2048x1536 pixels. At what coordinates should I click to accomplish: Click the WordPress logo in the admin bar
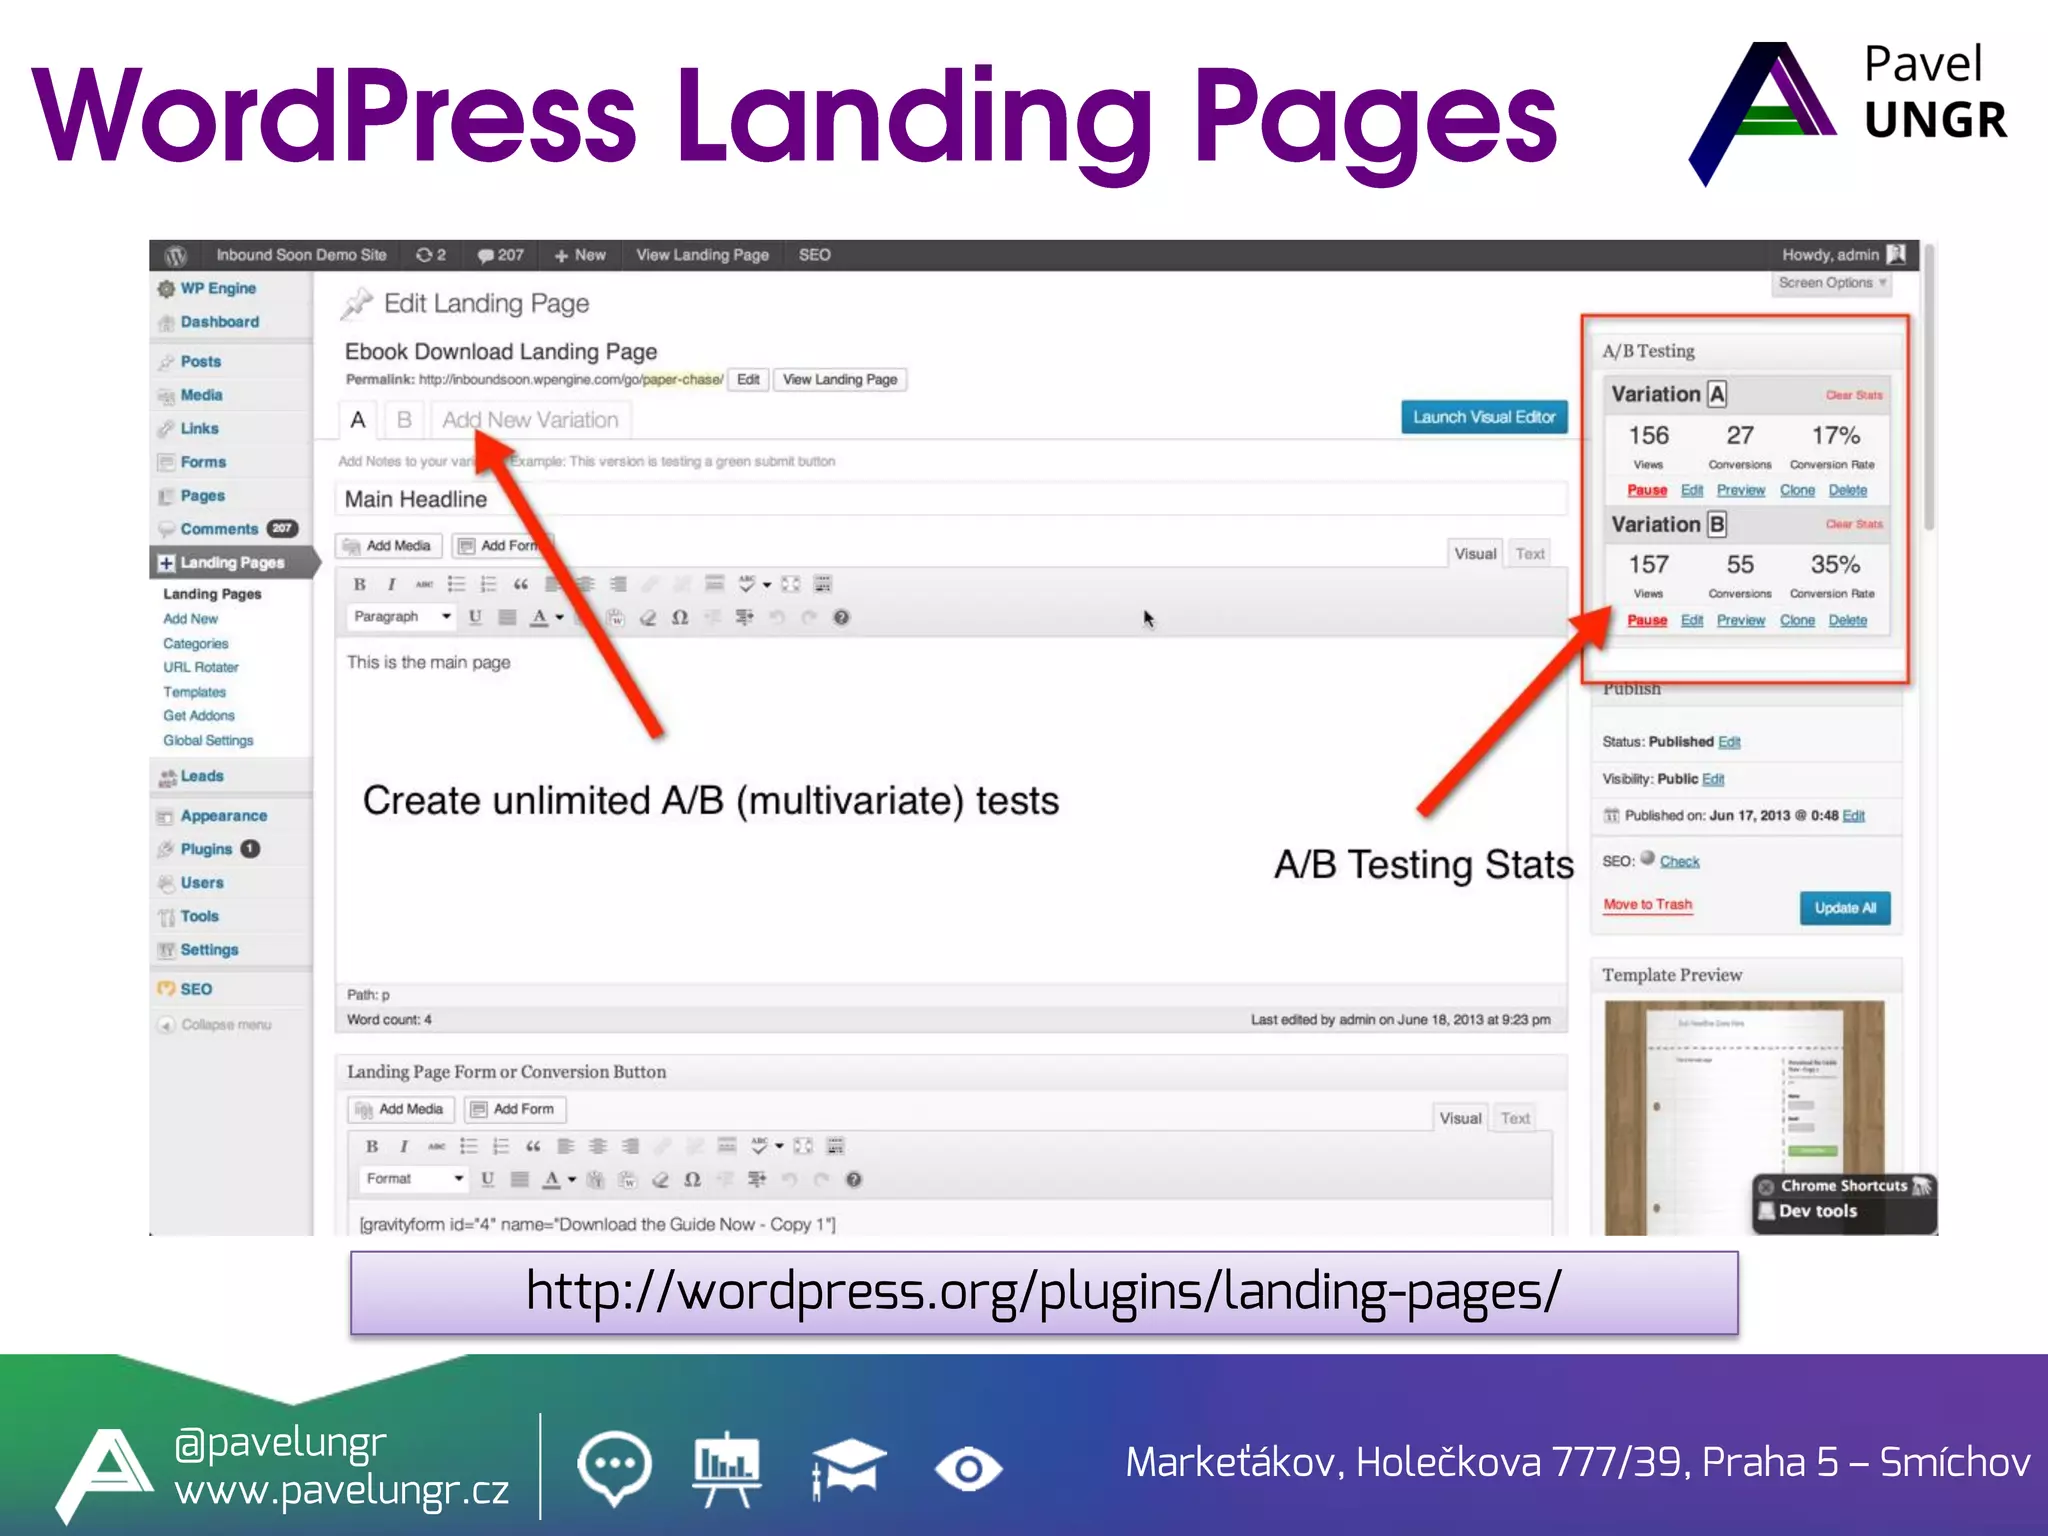[x=176, y=255]
